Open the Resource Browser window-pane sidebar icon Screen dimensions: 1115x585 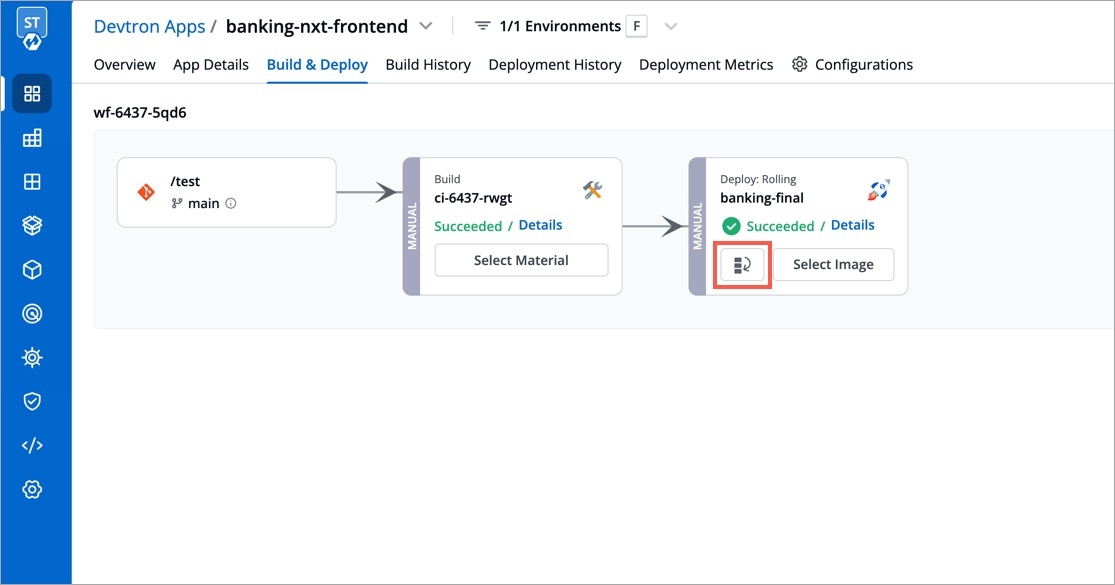pos(32,182)
